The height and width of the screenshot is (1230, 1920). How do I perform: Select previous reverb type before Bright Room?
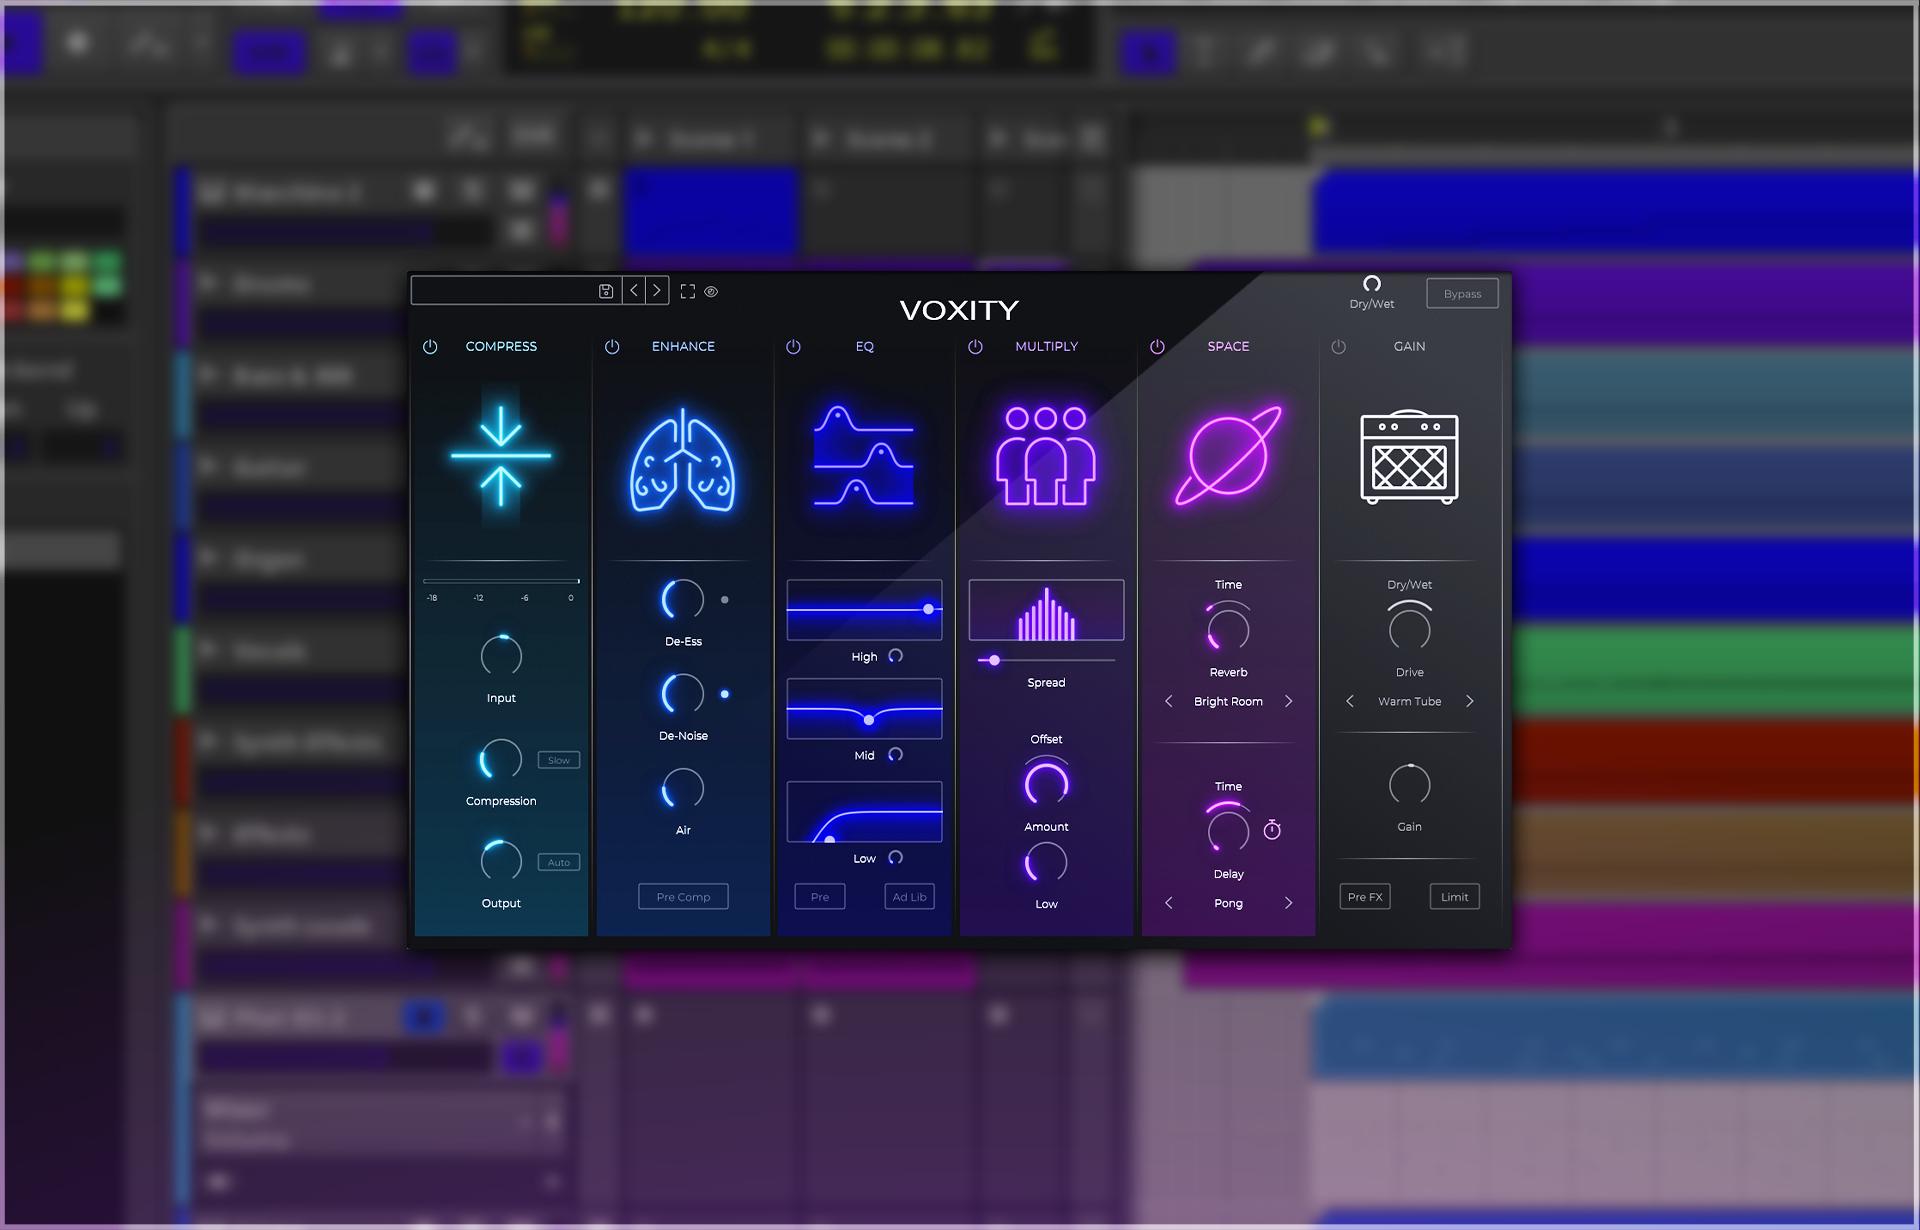click(1169, 702)
